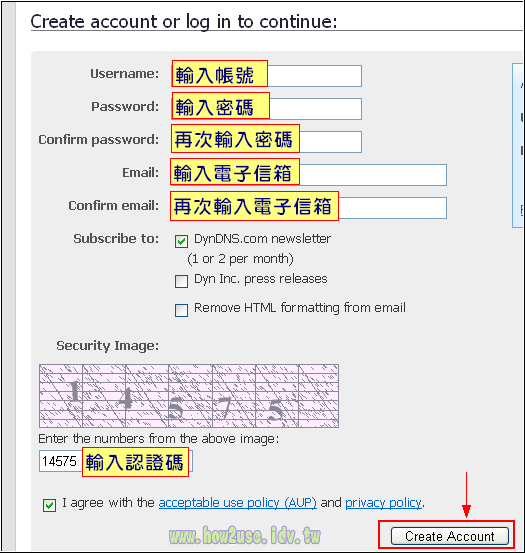Click the "Security Image:" label
525x553 pixels.
pos(108,346)
